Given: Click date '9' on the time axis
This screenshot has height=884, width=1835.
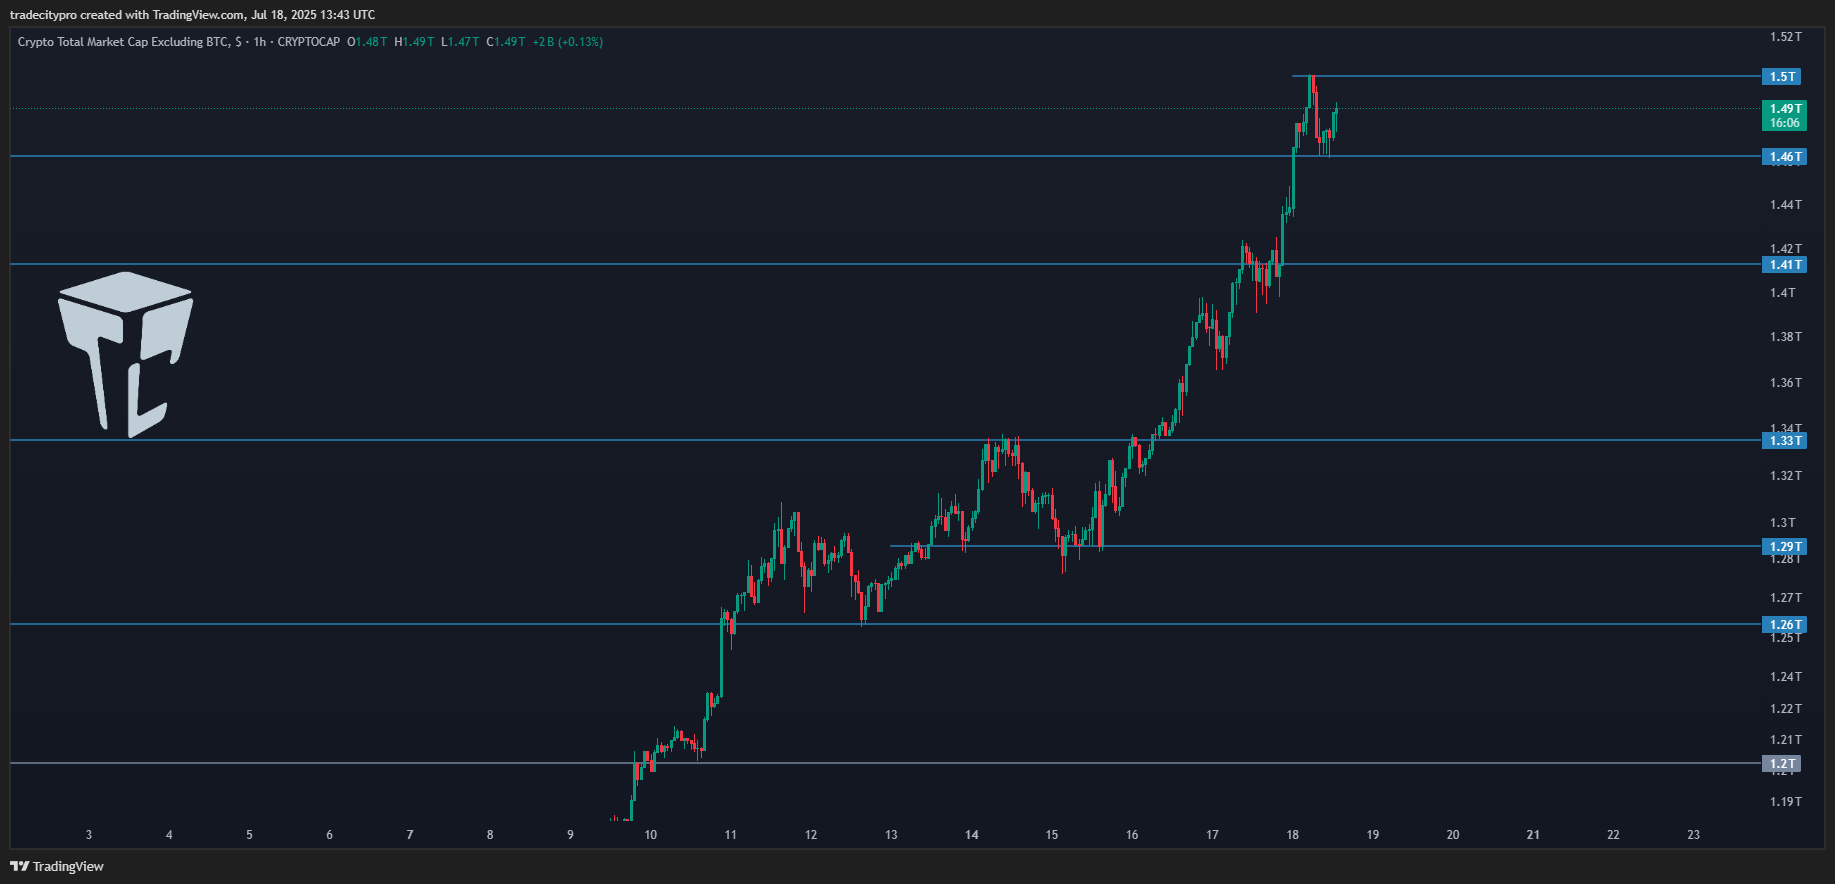Looking at the screenshot, I should [x=570, y=835].
